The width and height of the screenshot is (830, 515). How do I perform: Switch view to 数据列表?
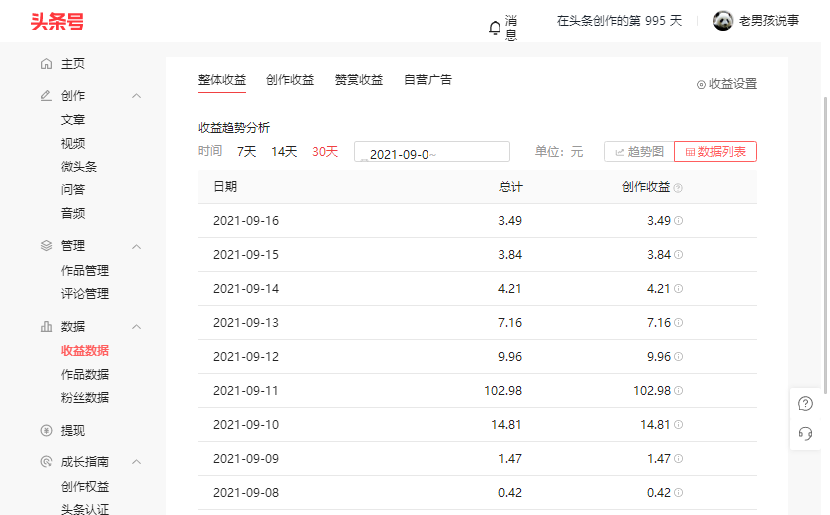tap(715, 152)
